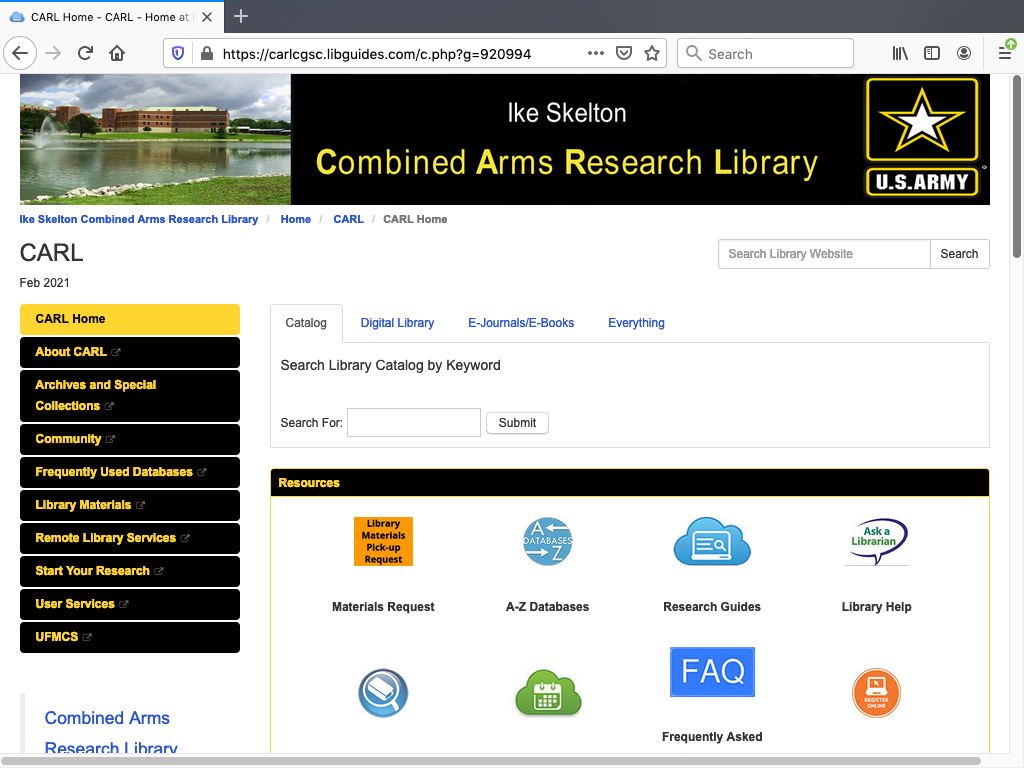
Task: Open the A-Z Databases icon
Action: click(547, 541)
